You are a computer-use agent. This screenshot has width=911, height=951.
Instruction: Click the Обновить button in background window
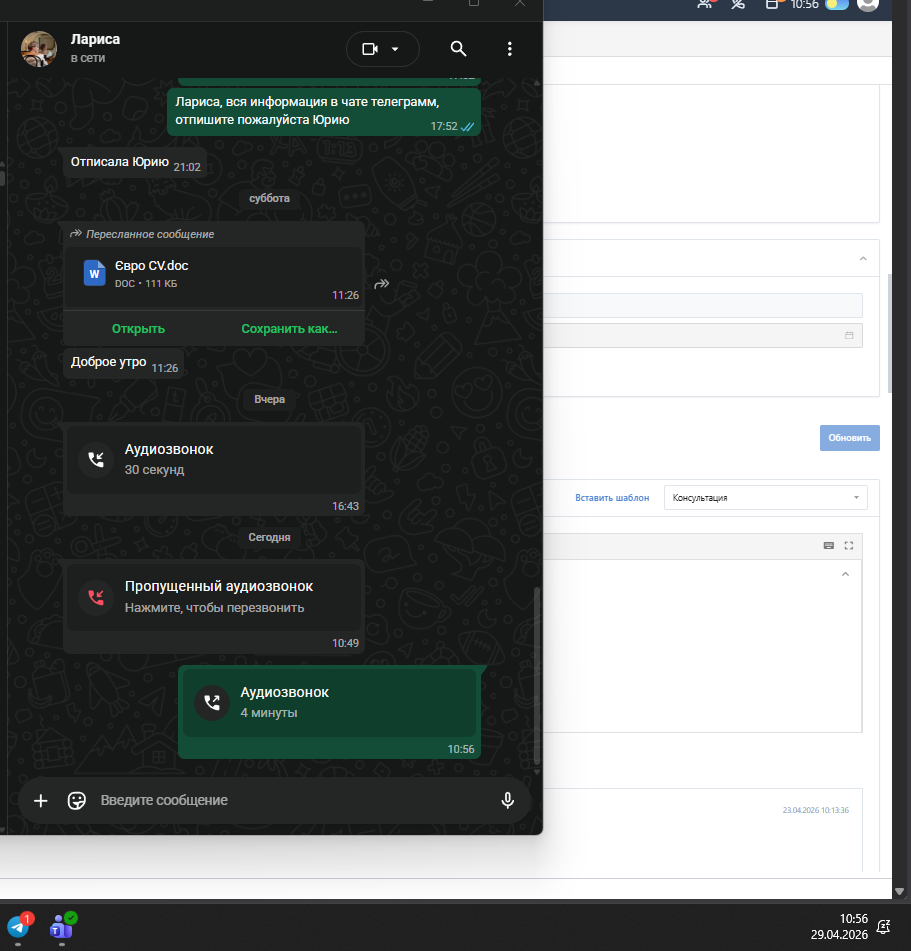pos(849,438)
